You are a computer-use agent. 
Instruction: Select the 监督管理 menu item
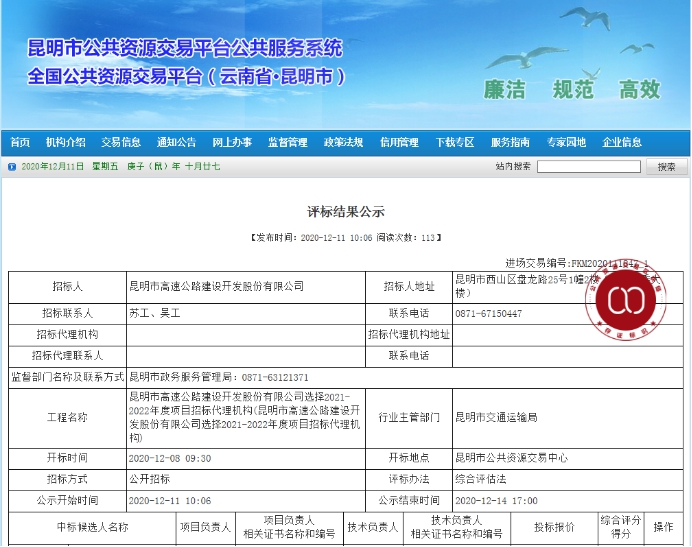point(288,142)
